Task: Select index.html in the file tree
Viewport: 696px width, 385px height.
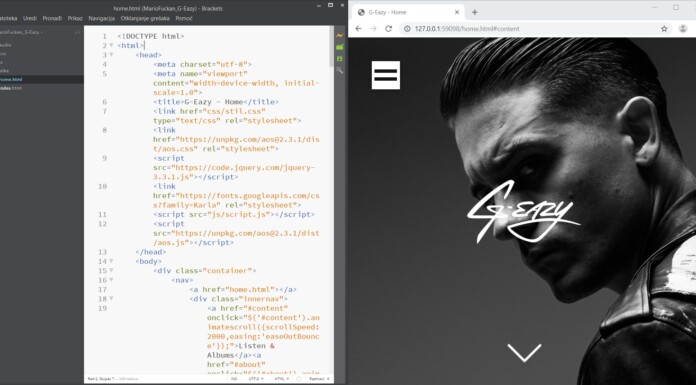Action: click(11, 88)
